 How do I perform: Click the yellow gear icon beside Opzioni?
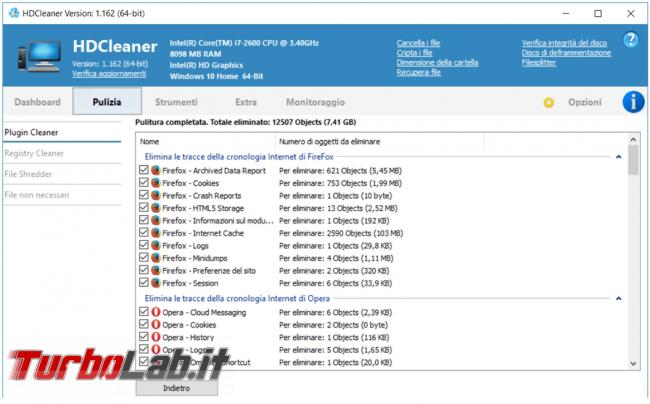click(x=548, y=102)
